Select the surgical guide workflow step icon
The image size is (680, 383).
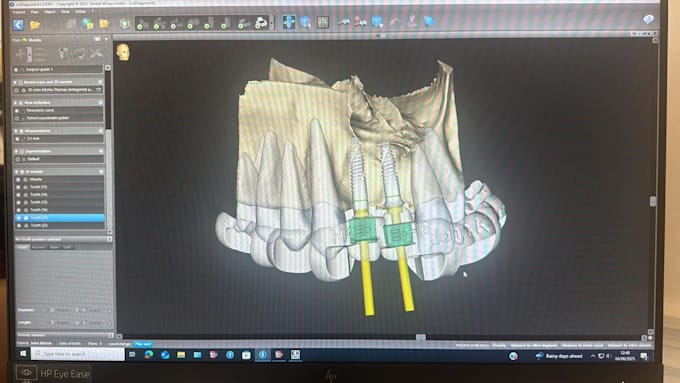tap(261, 23)
